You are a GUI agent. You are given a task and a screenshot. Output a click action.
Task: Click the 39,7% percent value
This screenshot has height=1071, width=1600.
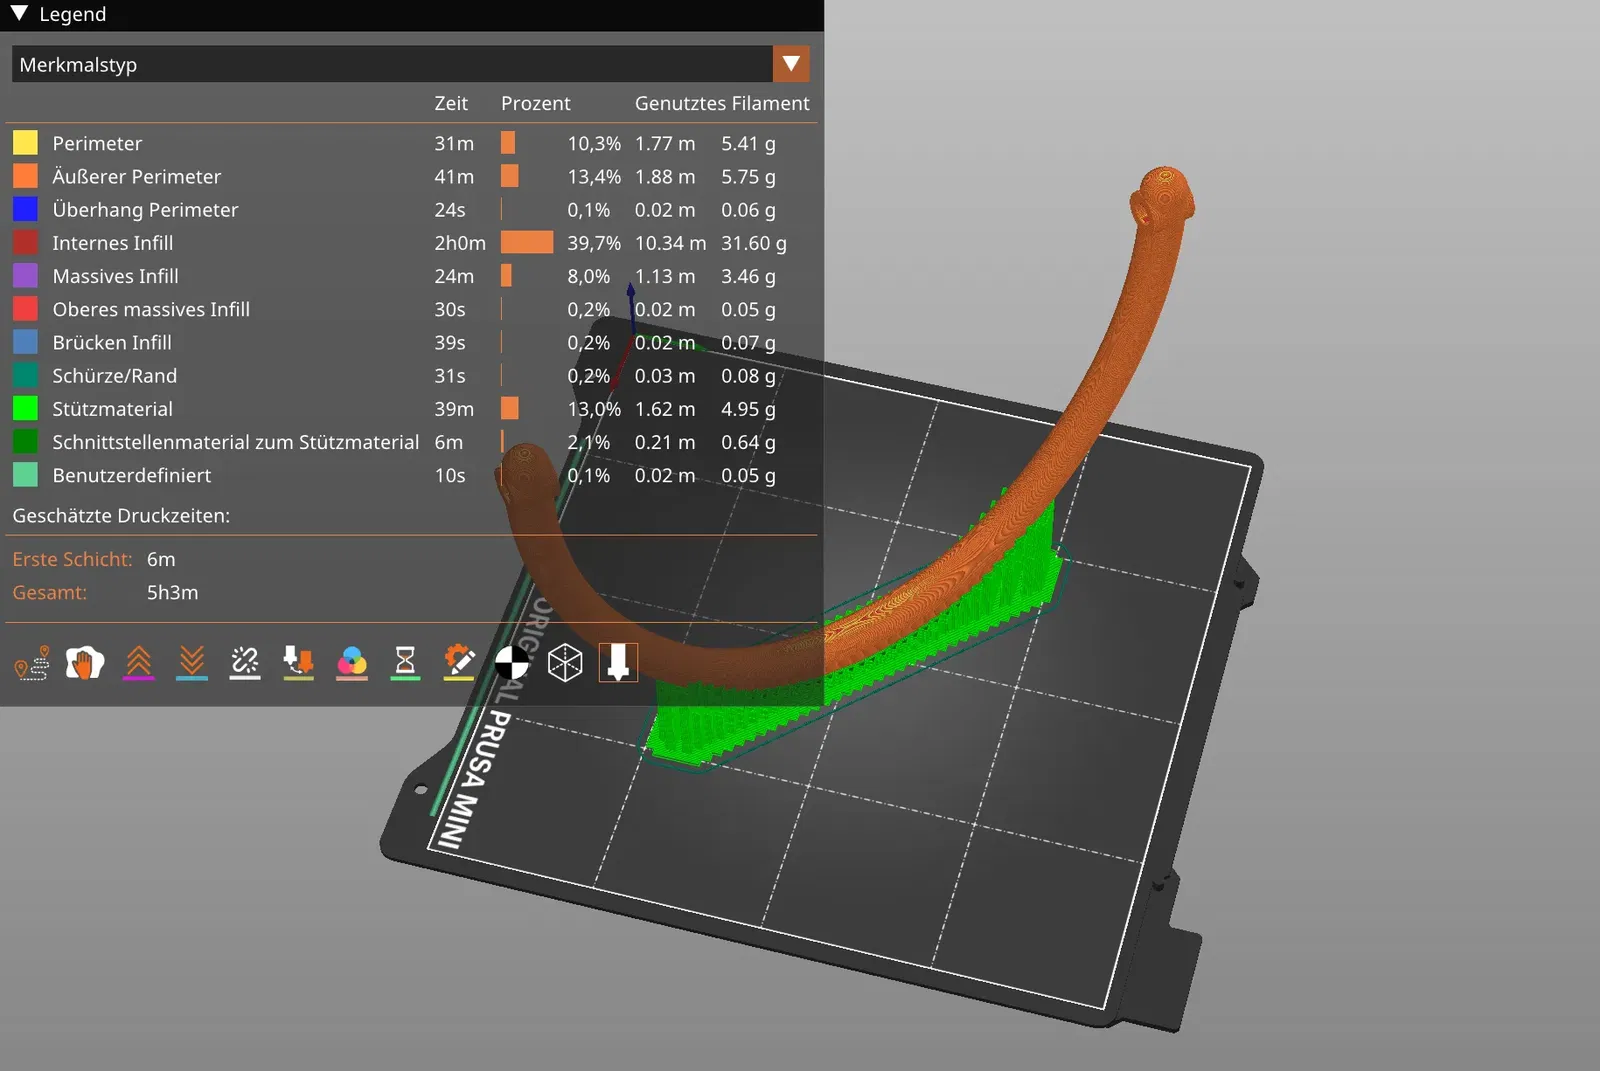coord(594,243)
